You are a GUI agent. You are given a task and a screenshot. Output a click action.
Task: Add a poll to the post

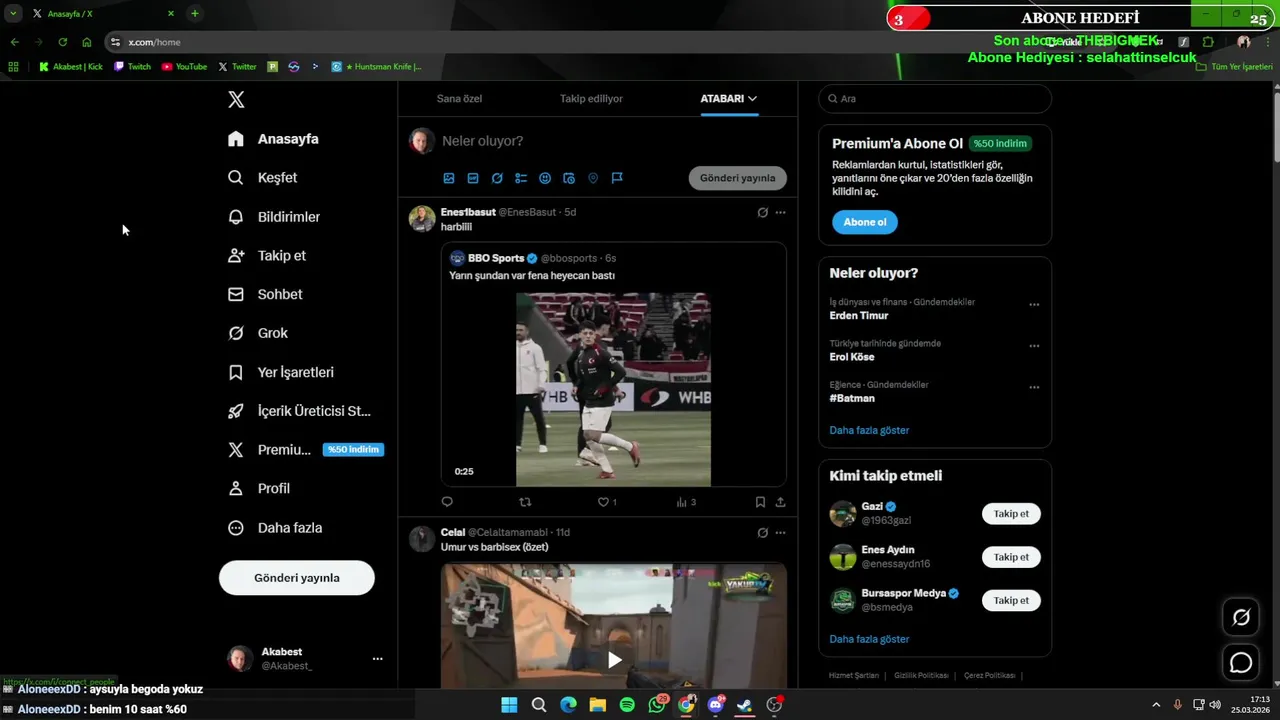coord(521,178)
